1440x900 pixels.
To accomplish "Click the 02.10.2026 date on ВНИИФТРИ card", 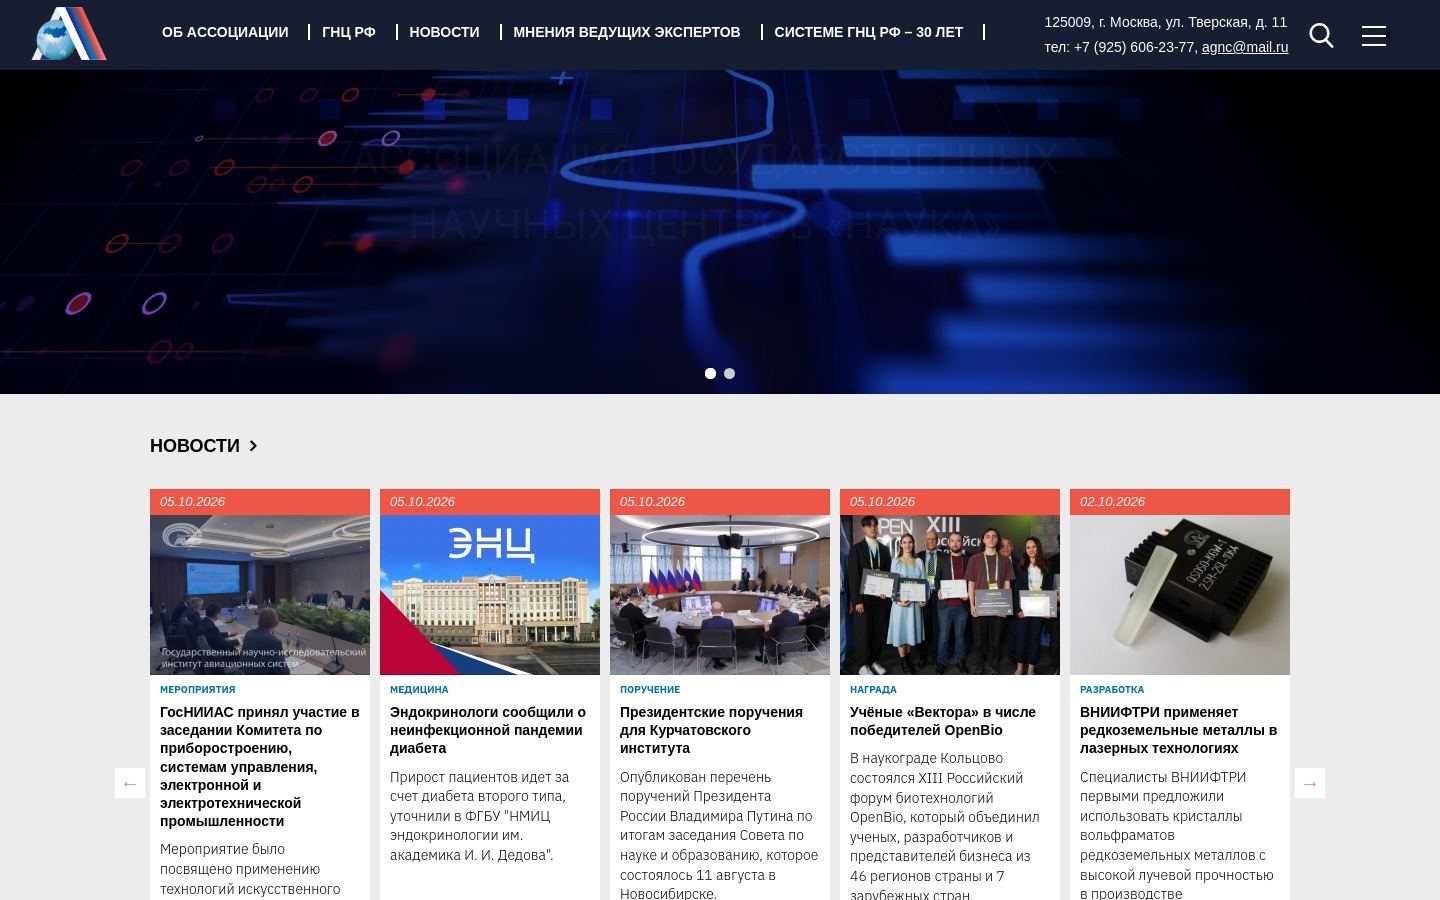I will pos(1112,502).
